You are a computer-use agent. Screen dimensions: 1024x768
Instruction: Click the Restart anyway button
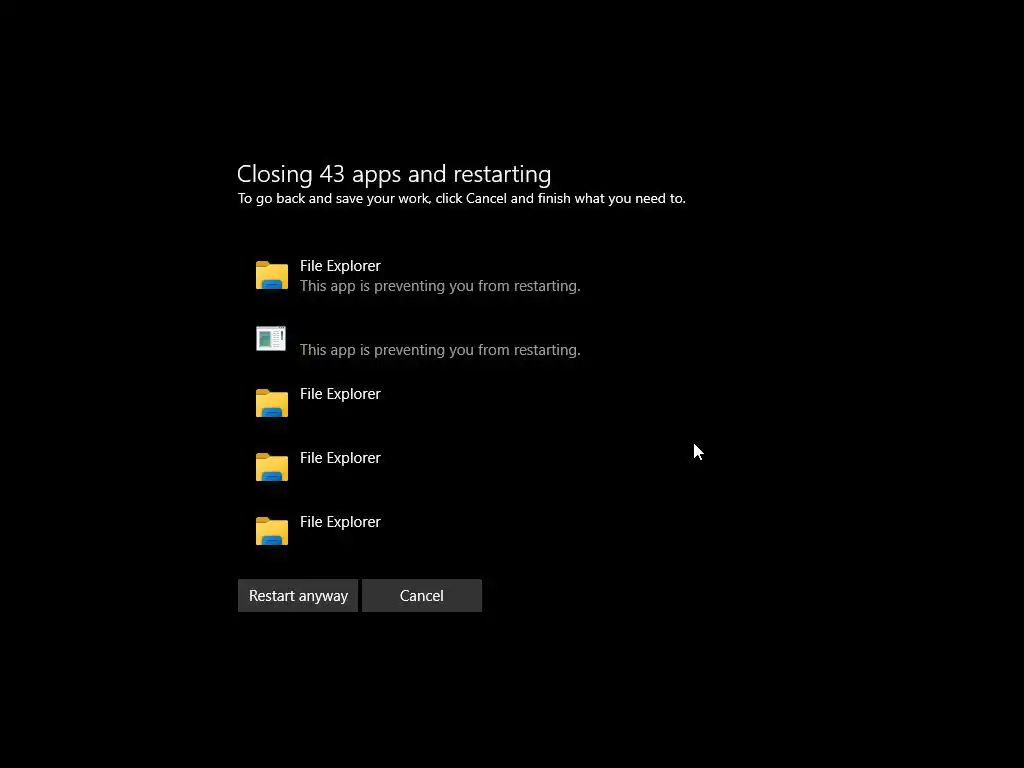tap(298, 596)
